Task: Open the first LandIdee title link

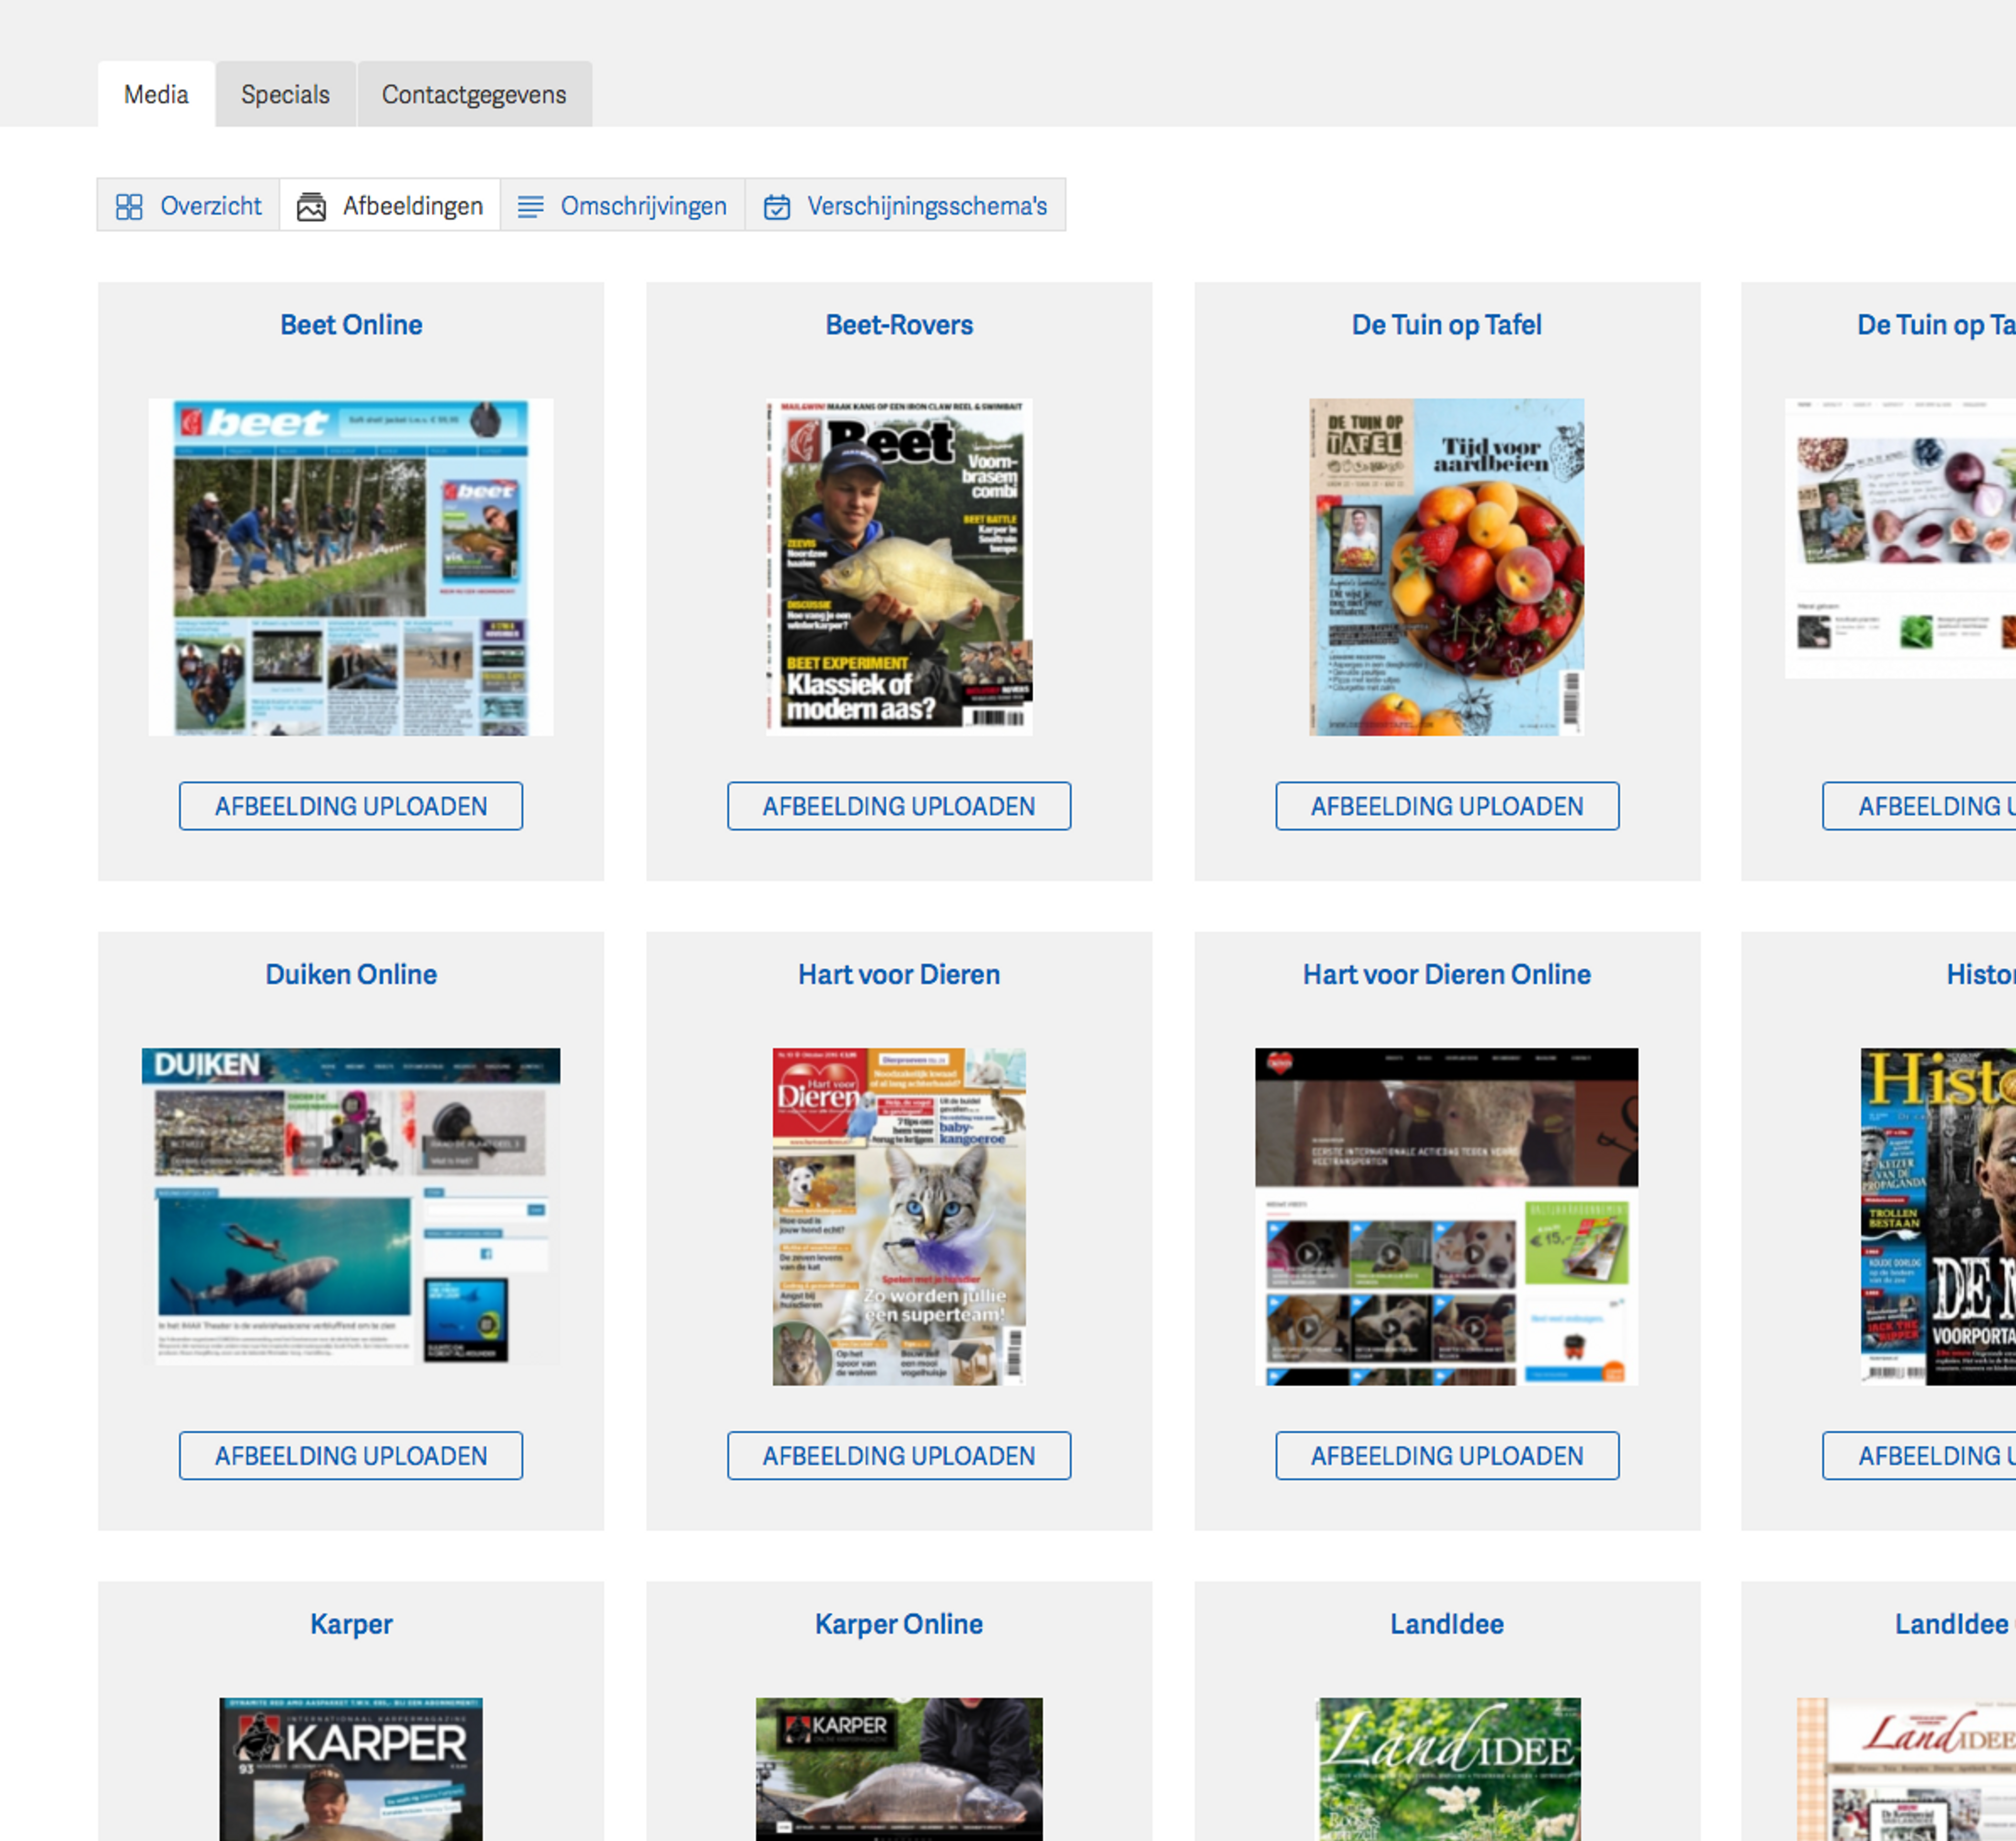Action: [x=1446, y=1624]
